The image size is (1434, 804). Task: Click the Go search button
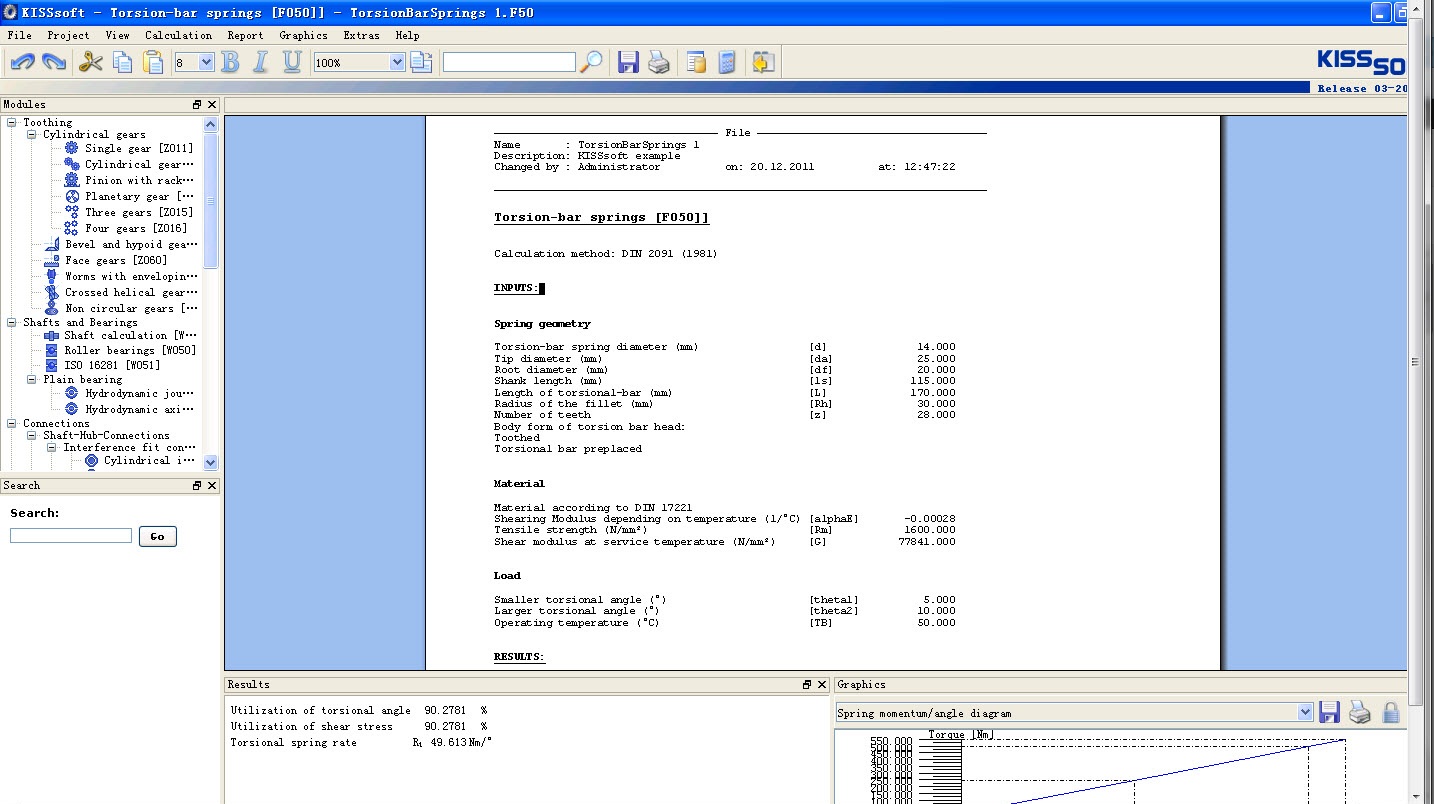click(x=158, y=536)
